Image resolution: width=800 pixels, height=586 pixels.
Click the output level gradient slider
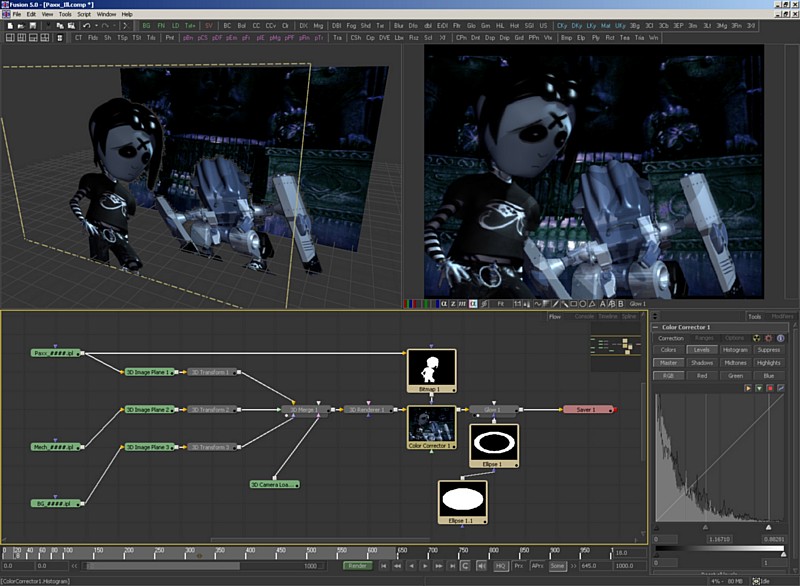click(719, 549)
